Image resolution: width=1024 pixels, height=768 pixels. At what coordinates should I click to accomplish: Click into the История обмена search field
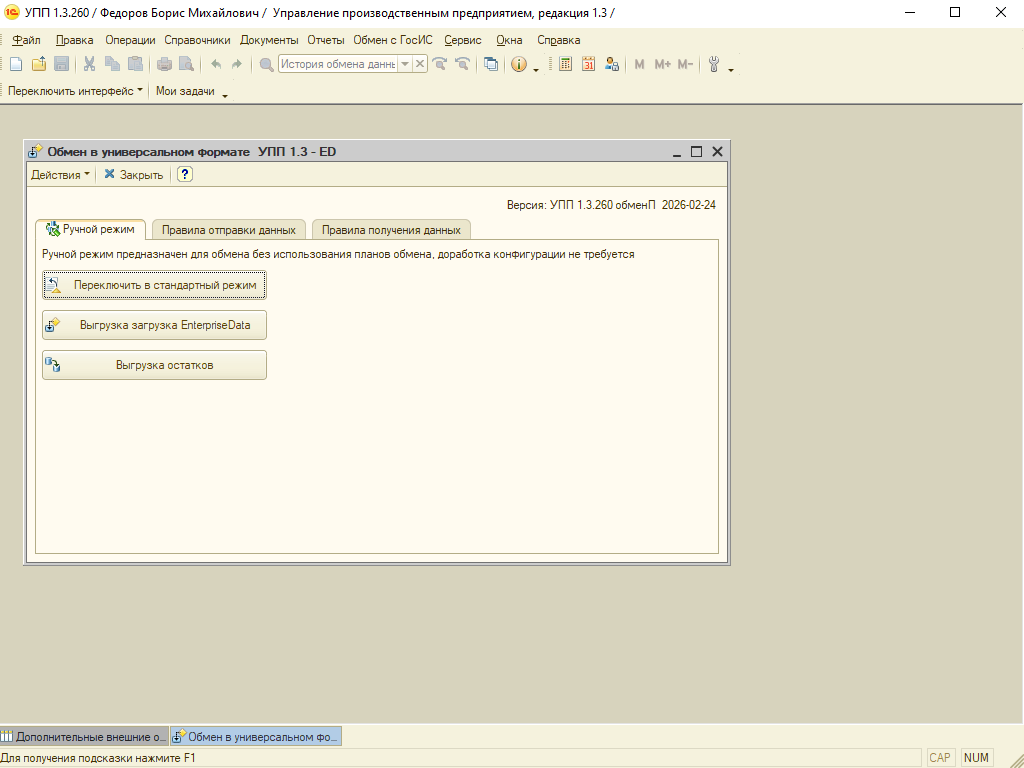[338, 64]
